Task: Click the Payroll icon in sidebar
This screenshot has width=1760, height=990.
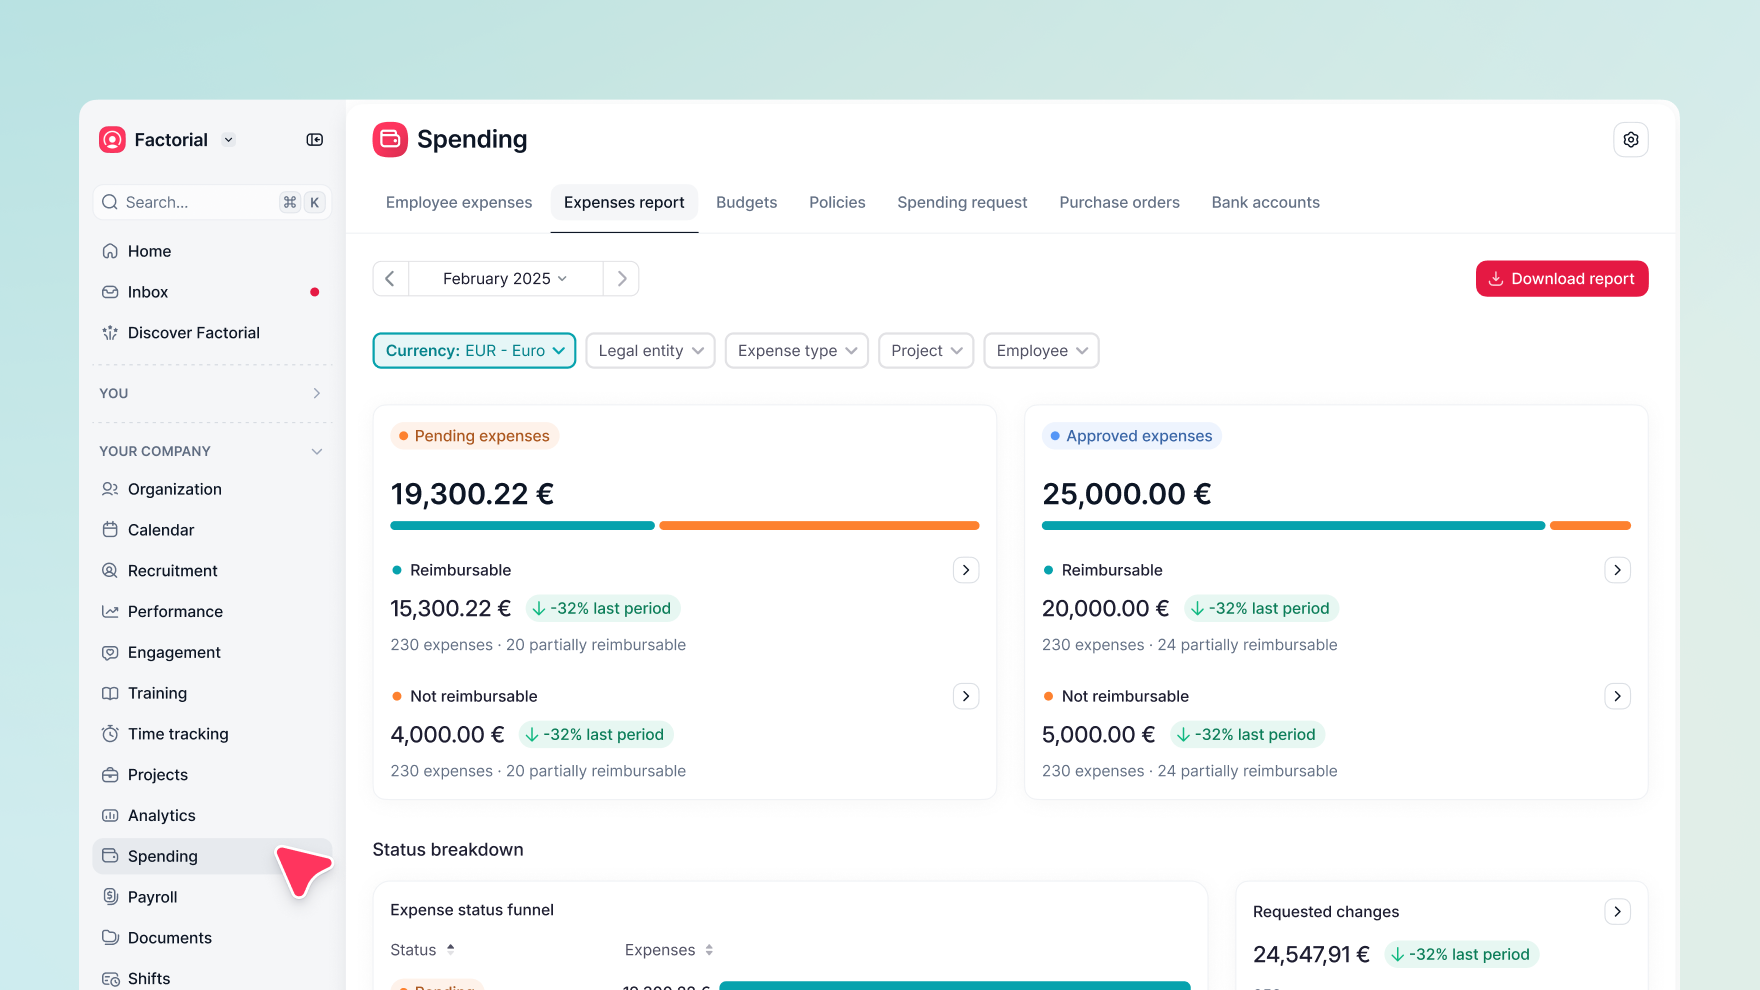Action: [x=110, y=897]
